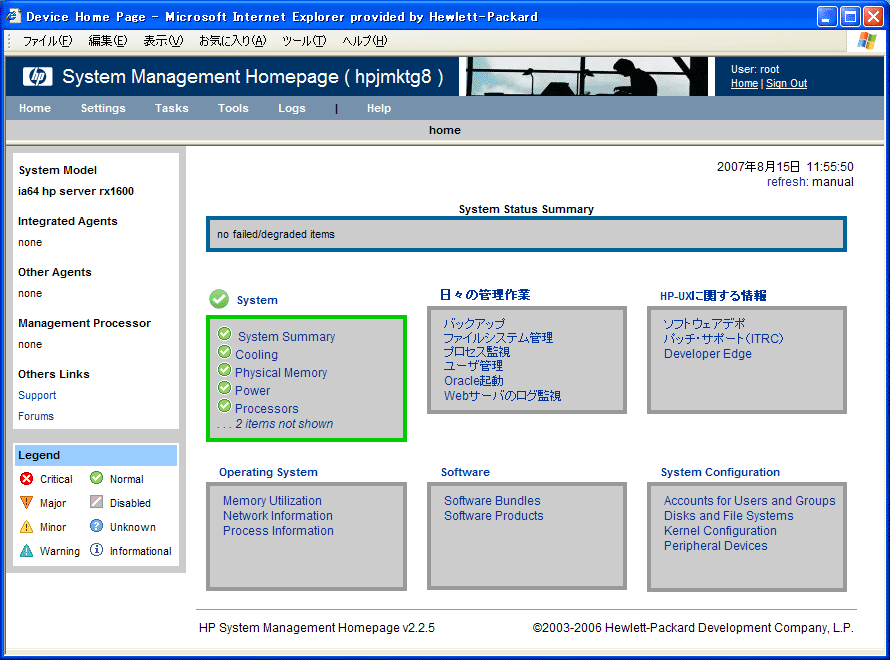Open System Summary link
This screenshot has height=660, width=890.
pos(287,337)
